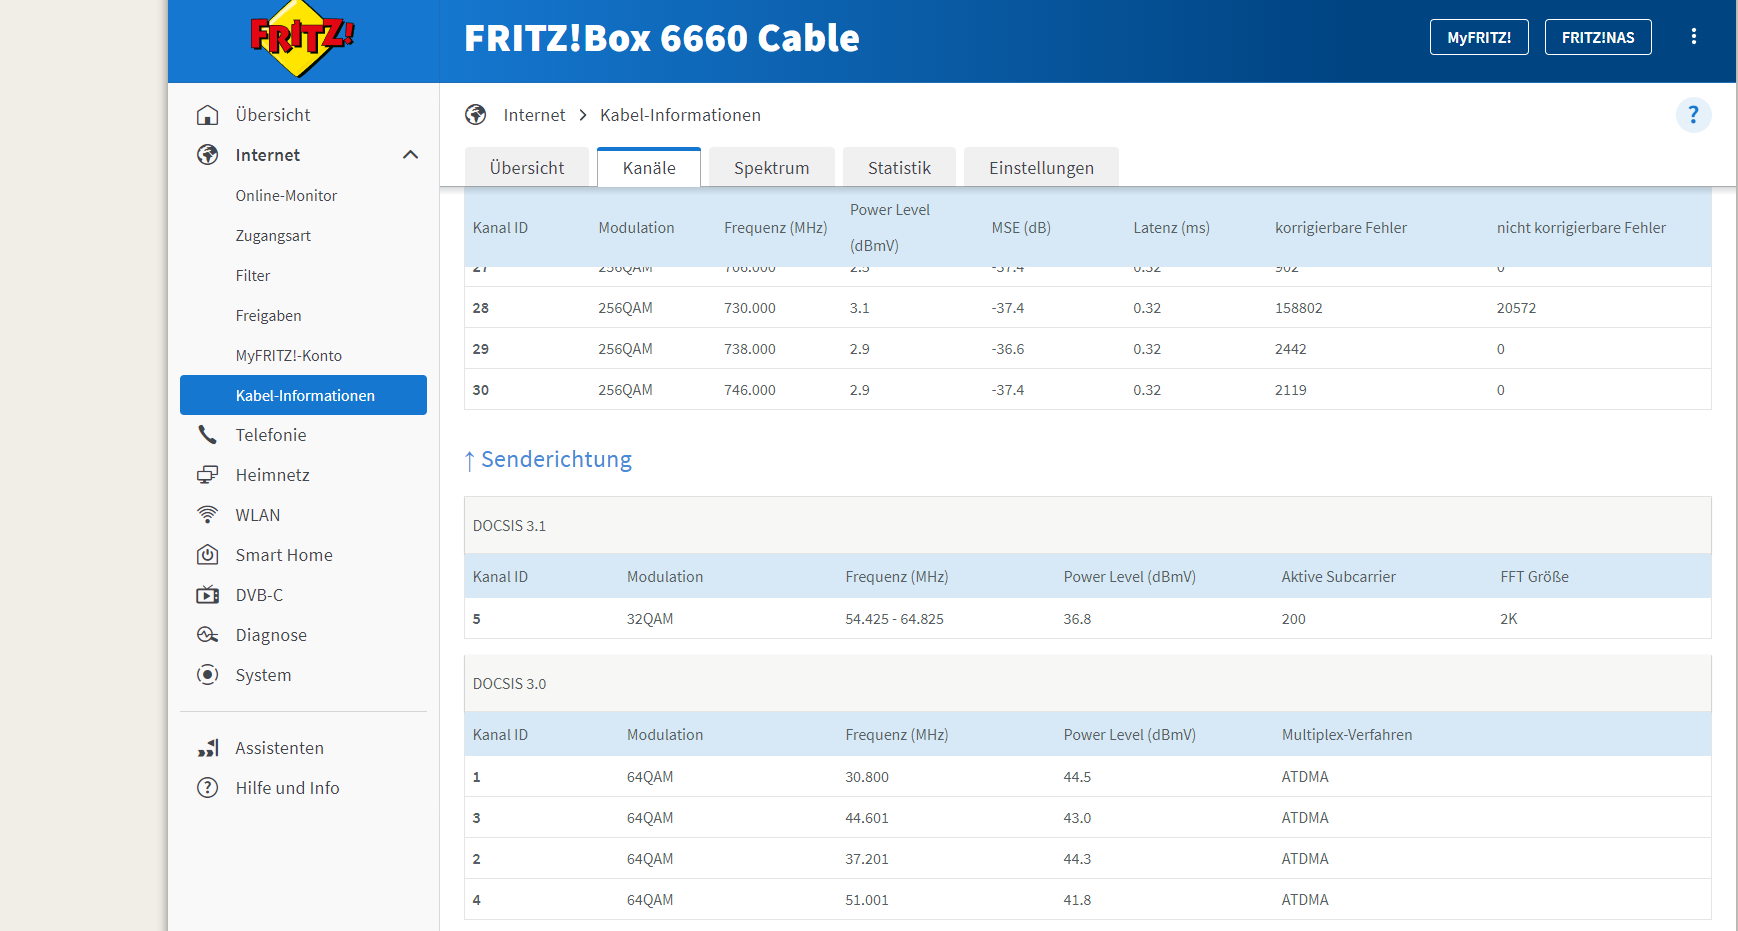
Task: Click frequency 37.201 in channel 2 row
Action: (x=867, y=859)
